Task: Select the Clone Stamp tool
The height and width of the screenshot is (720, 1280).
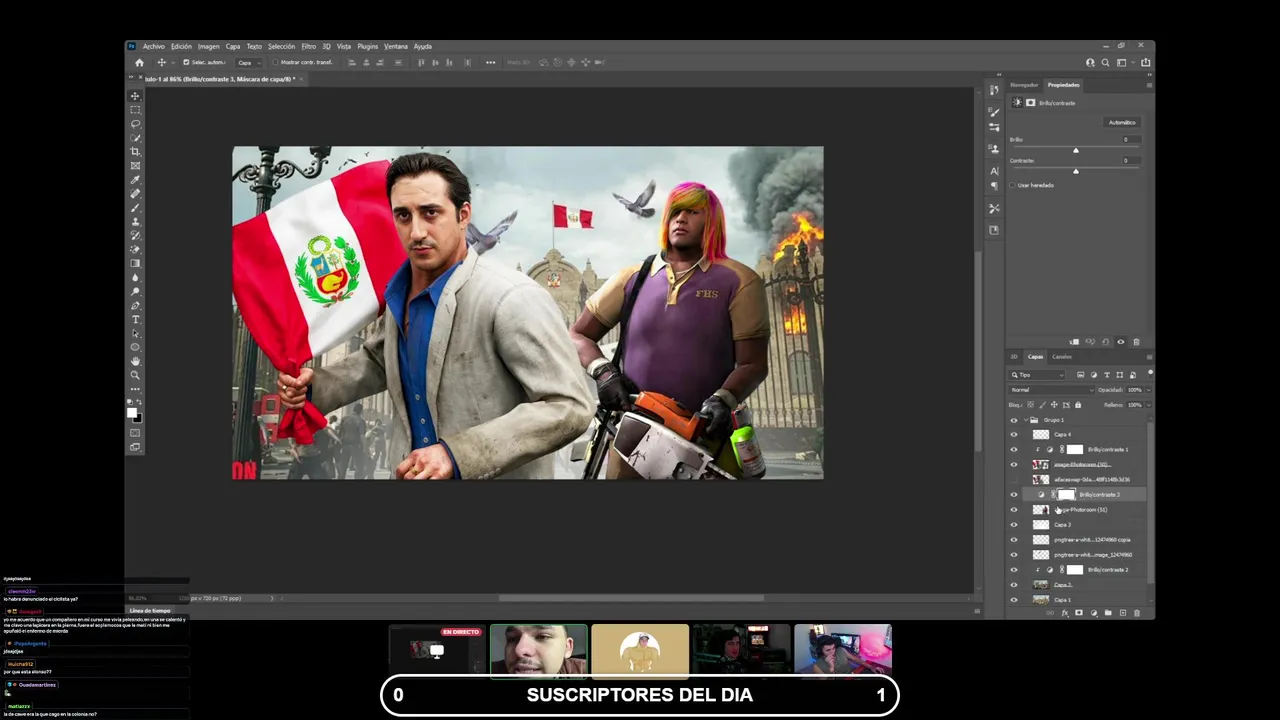Action: pos(135,222)
